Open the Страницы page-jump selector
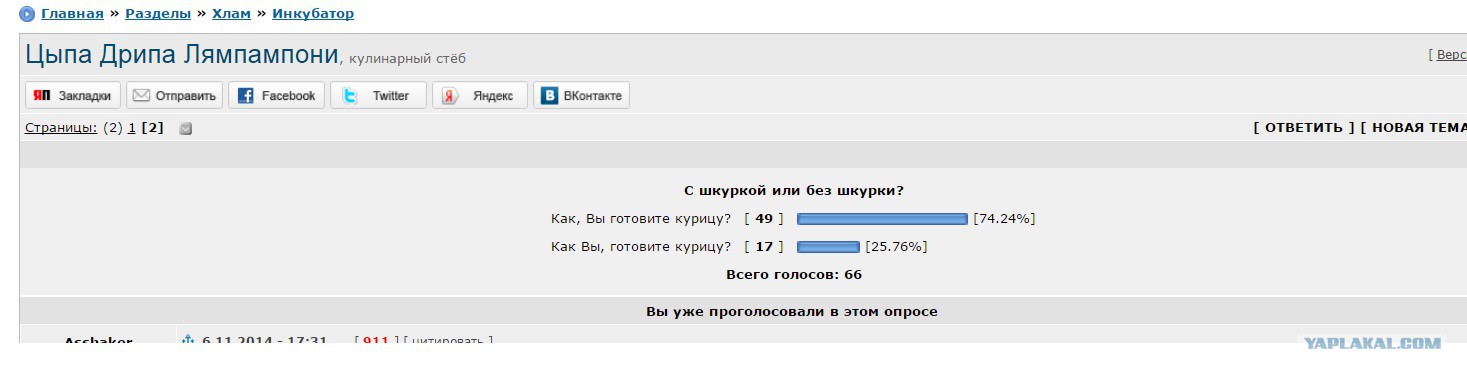This screenshot has height=373, width=1467. point(61,127)
